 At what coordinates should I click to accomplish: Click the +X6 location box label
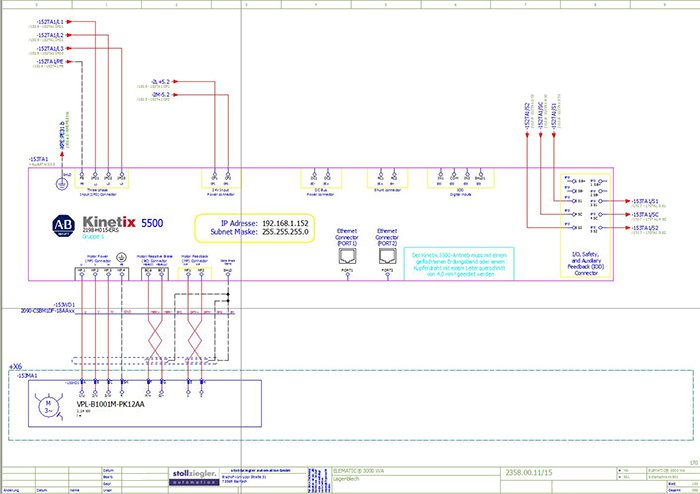[15, 366]
